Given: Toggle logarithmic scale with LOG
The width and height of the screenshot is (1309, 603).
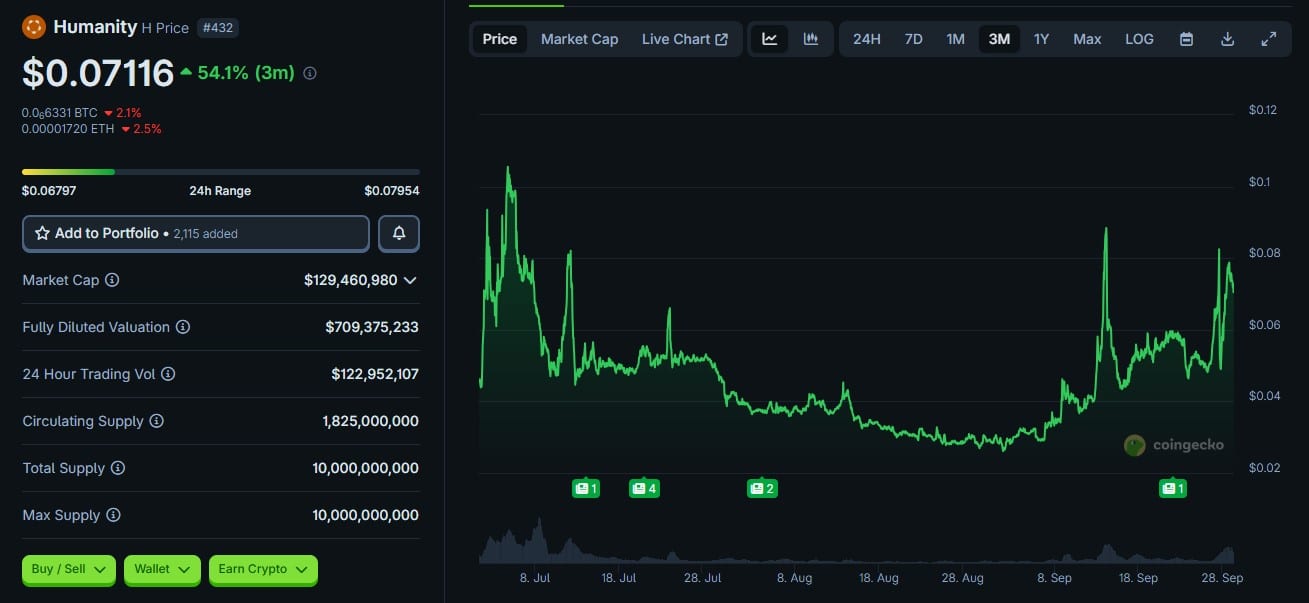Looking at the screenshot, I should [x=1139, y=38].
